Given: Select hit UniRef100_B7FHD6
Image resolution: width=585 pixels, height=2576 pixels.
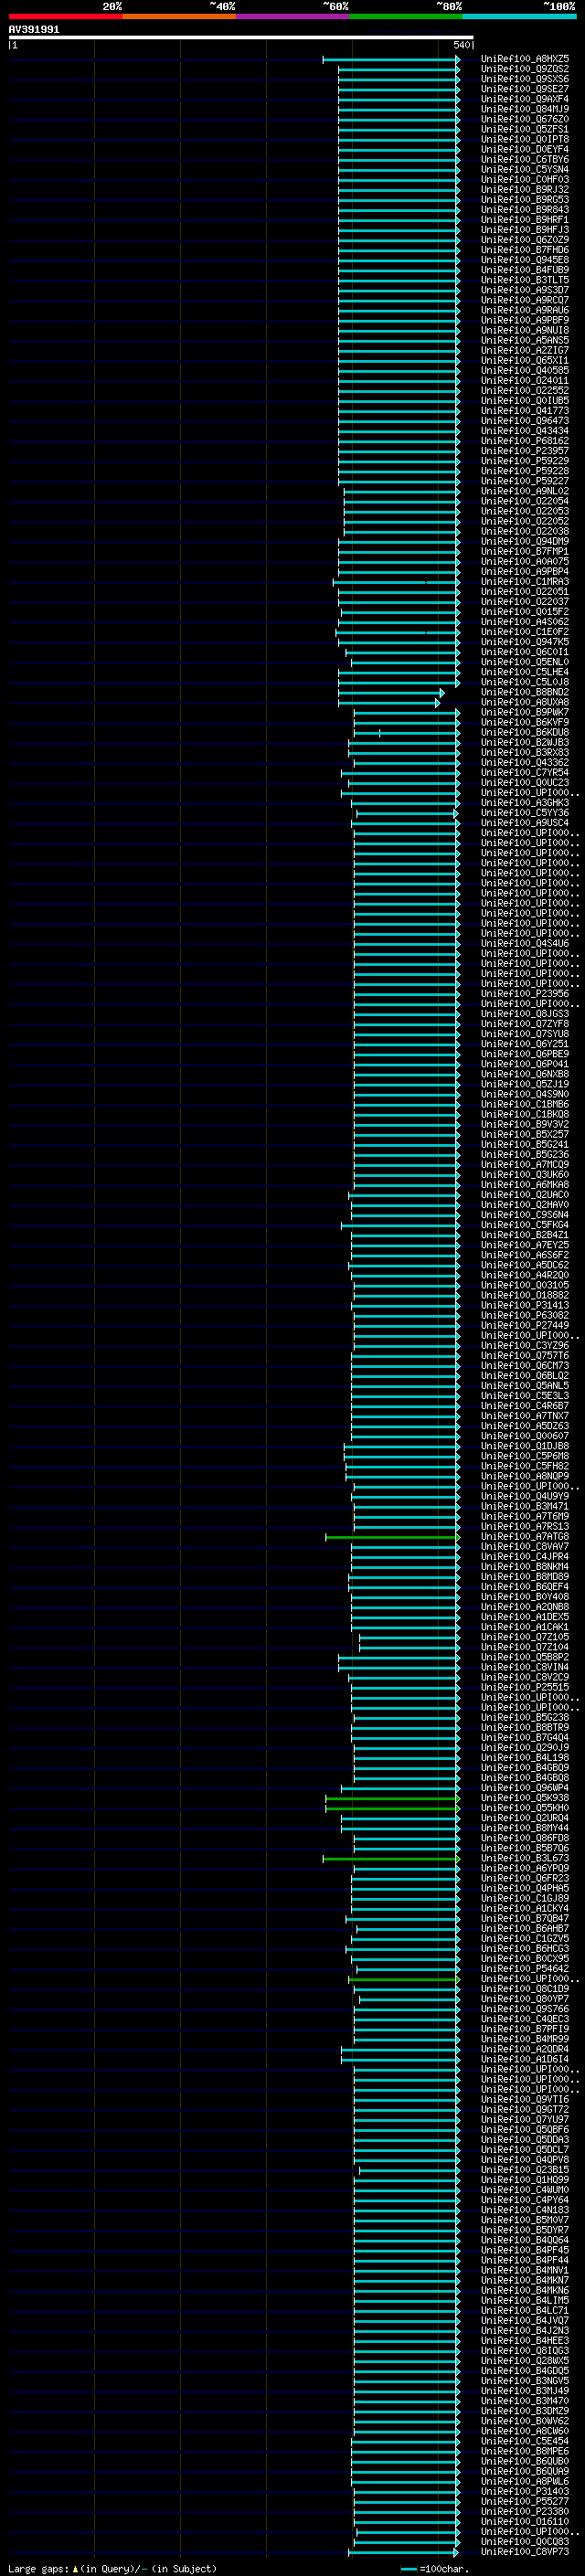Looking at the screenshot, I should click(x=525, y=250).
